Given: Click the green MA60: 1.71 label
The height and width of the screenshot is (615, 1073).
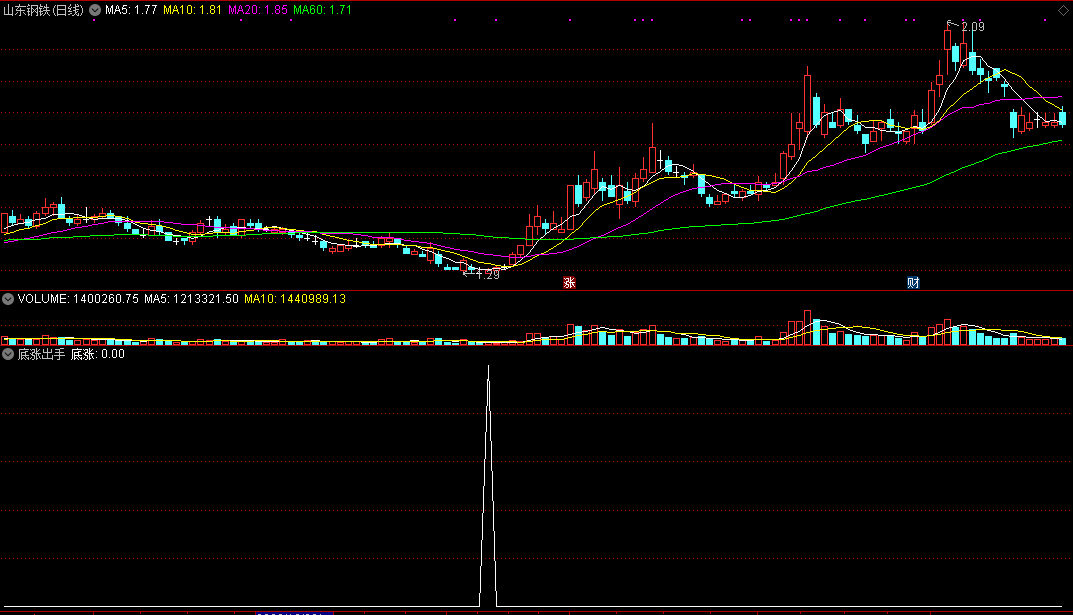Looking at the screenshot, I should click(x=322, y=10).
